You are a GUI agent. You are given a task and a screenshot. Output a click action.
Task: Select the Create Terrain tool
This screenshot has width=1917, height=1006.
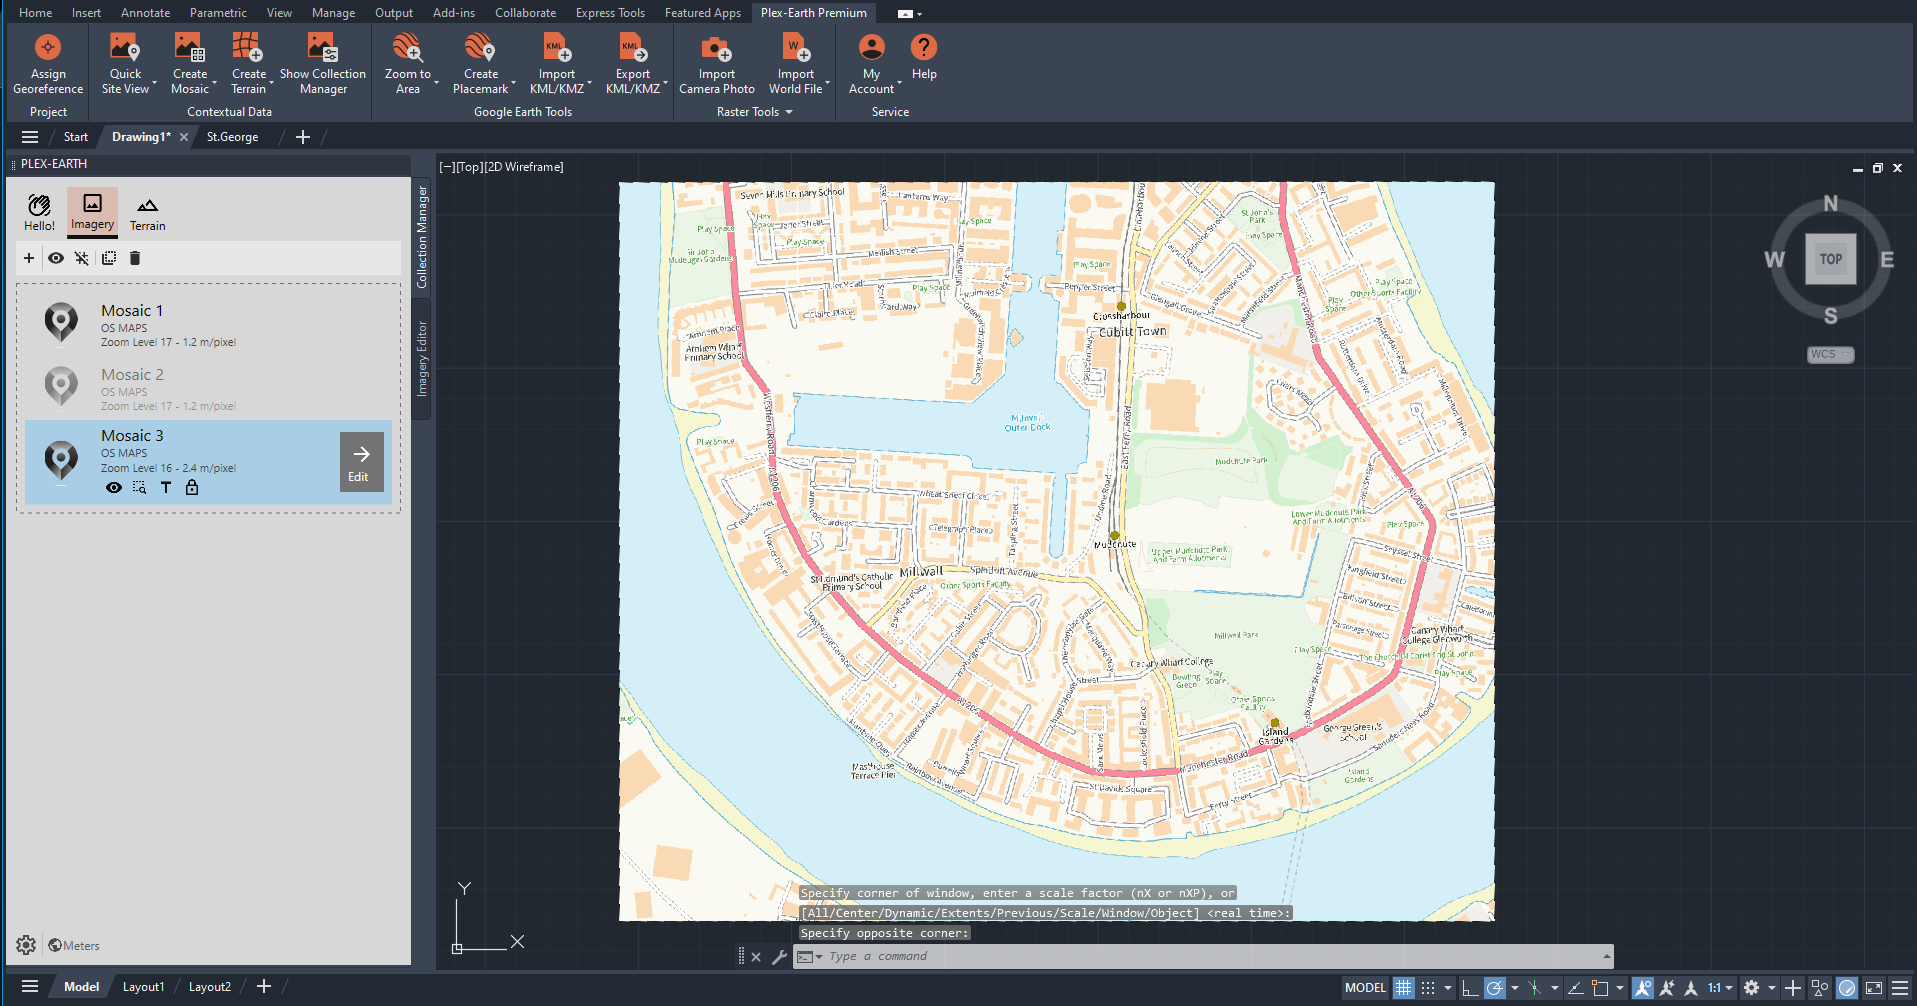pos(248,64)
